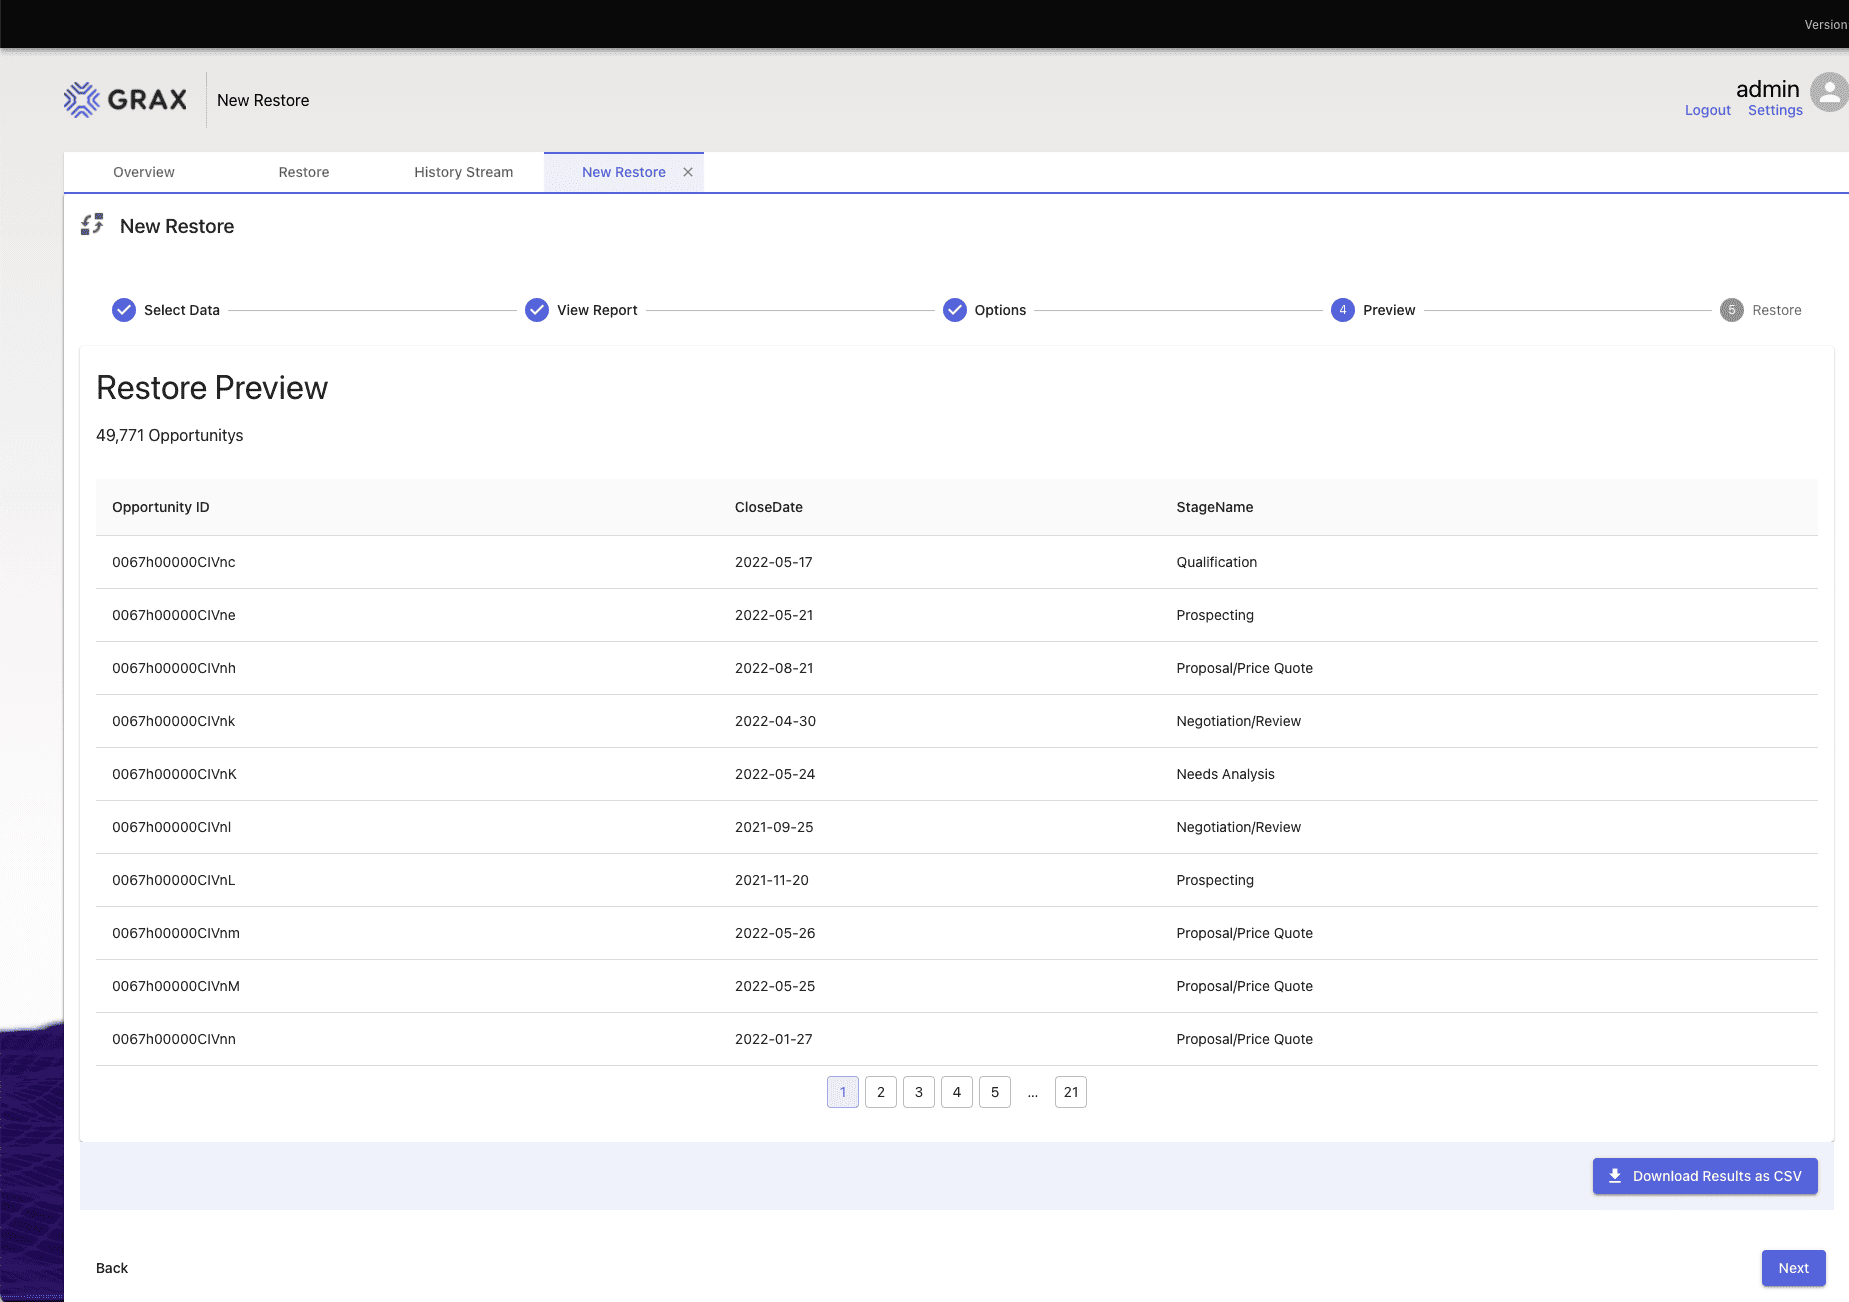This screenshot has height=1302, width=1849.
Task: Switch to the Restore tab
Action: pyautogui.click(x=304, y=172)
